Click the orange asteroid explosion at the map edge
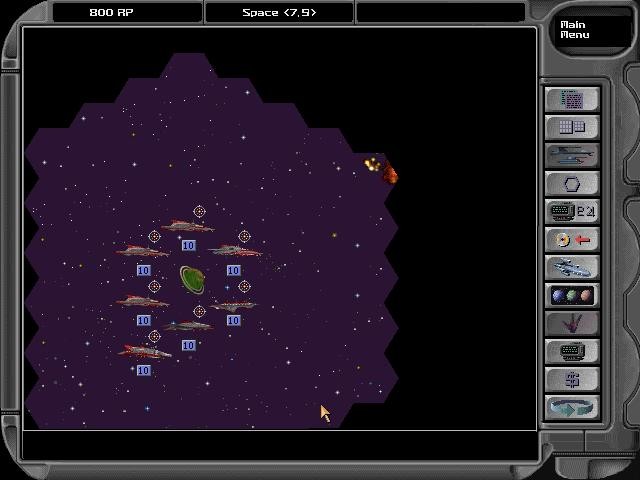 pyautogui.click(x=381, y=169)
